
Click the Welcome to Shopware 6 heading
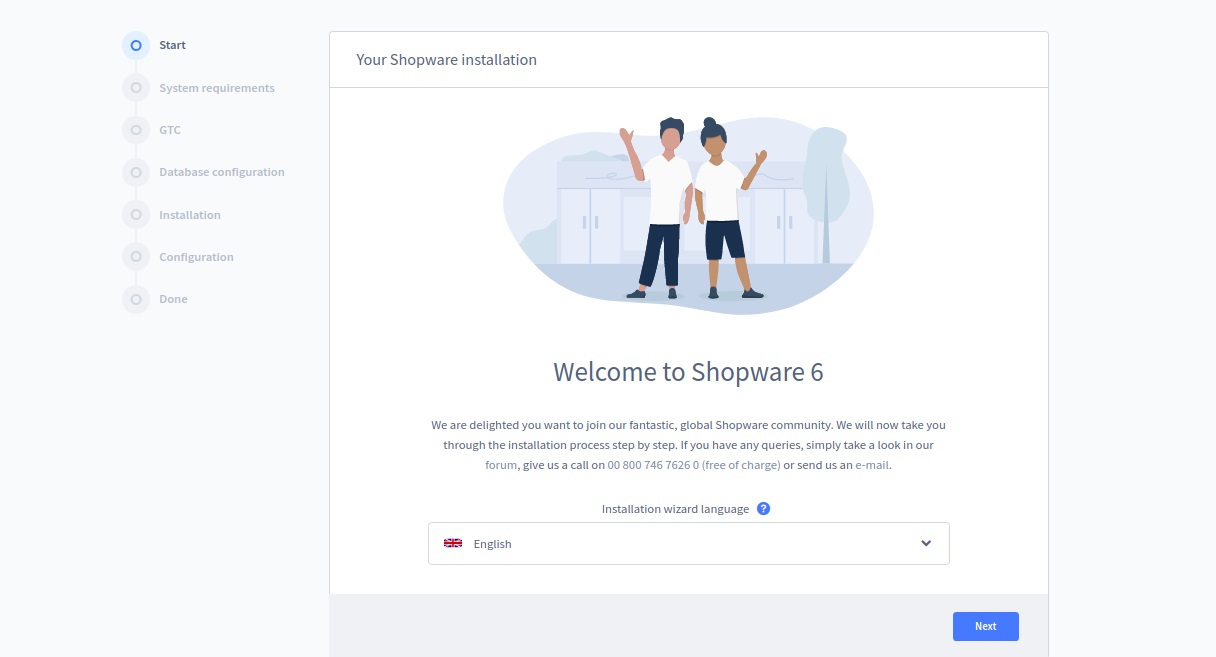pos(688,372)
